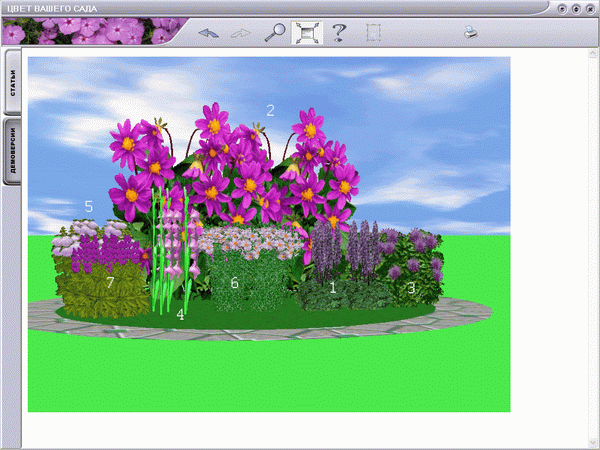Minimize the window via title bar button
600x450 pixels.
click(x=562, y=9)
